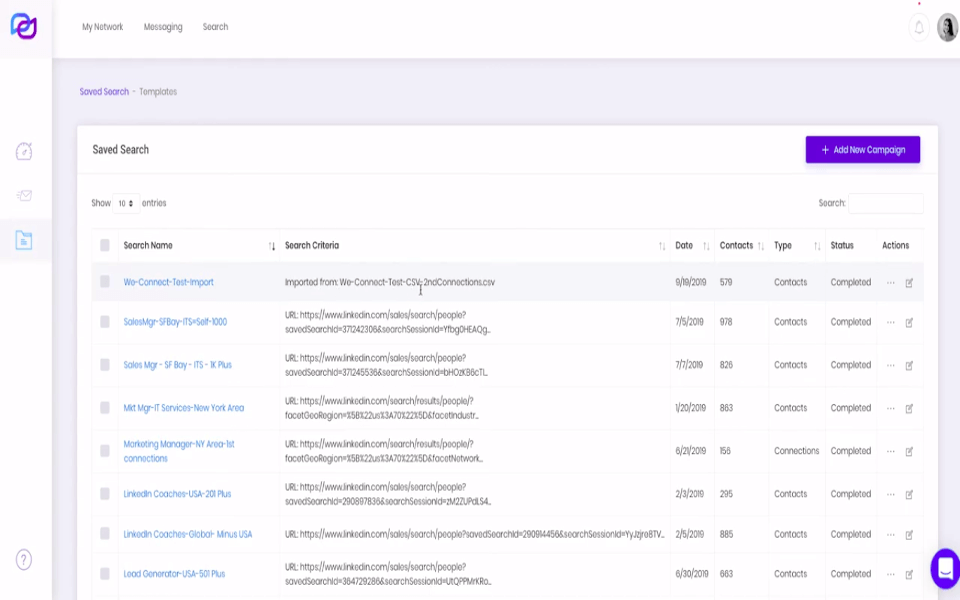
Task: Open Mkt Mgr-IT Services-New York Area link
Action: 184,408
